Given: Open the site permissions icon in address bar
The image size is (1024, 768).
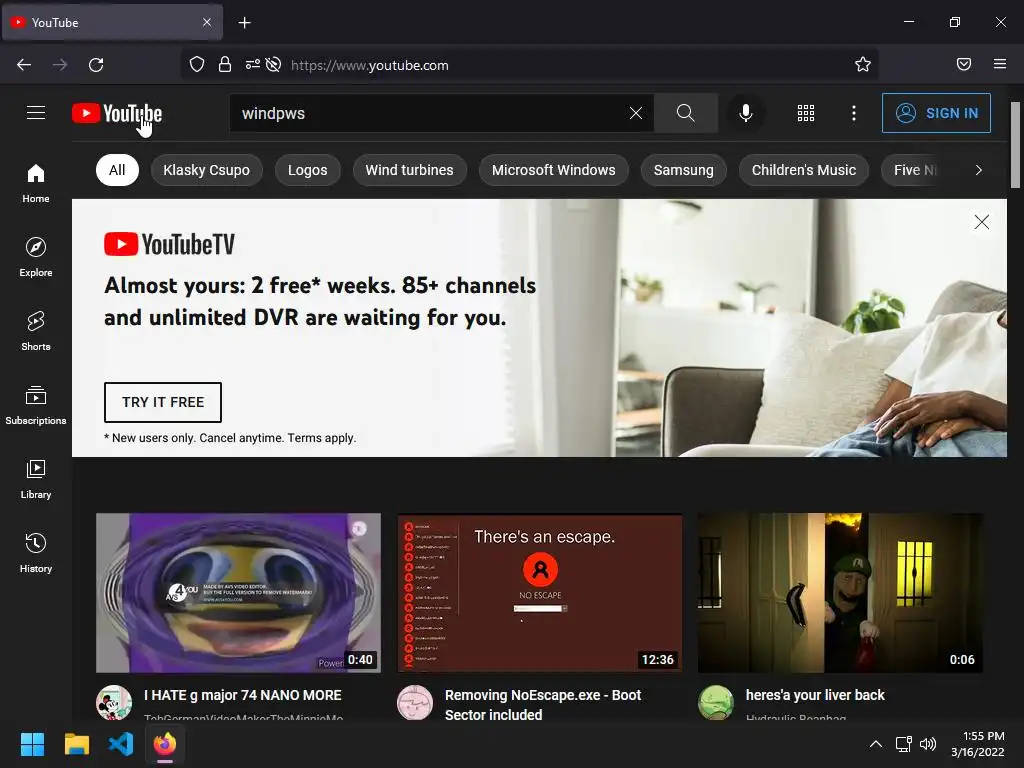Looking at the screenshot, I should tap(252, 65).
